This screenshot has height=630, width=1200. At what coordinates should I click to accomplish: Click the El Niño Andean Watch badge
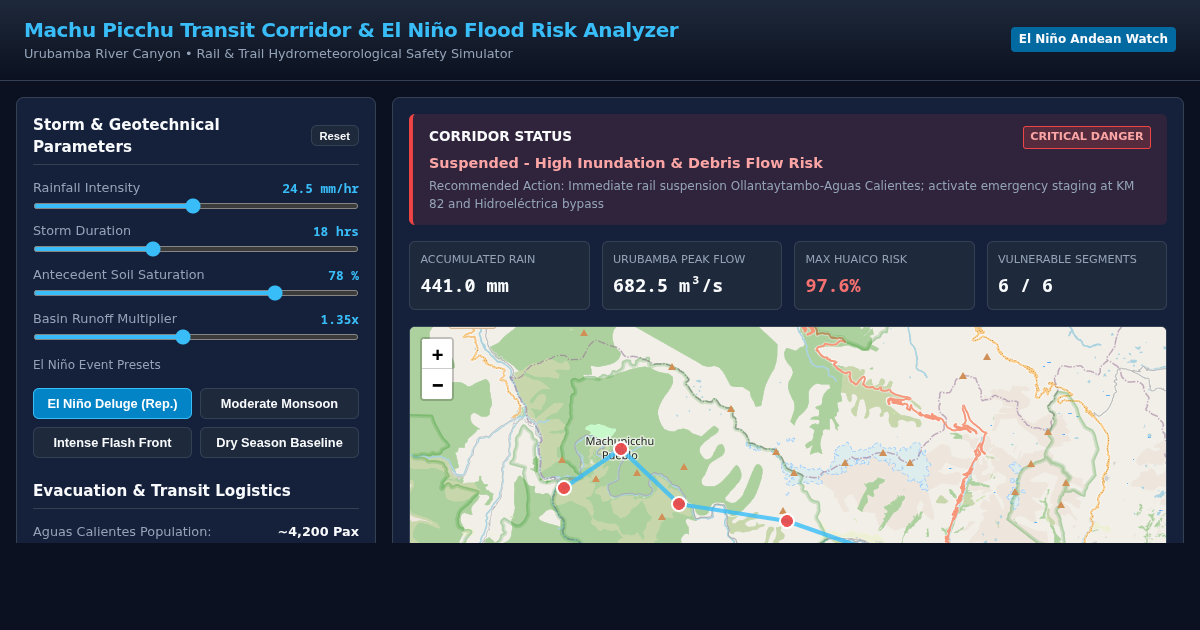click(1093, 39)
